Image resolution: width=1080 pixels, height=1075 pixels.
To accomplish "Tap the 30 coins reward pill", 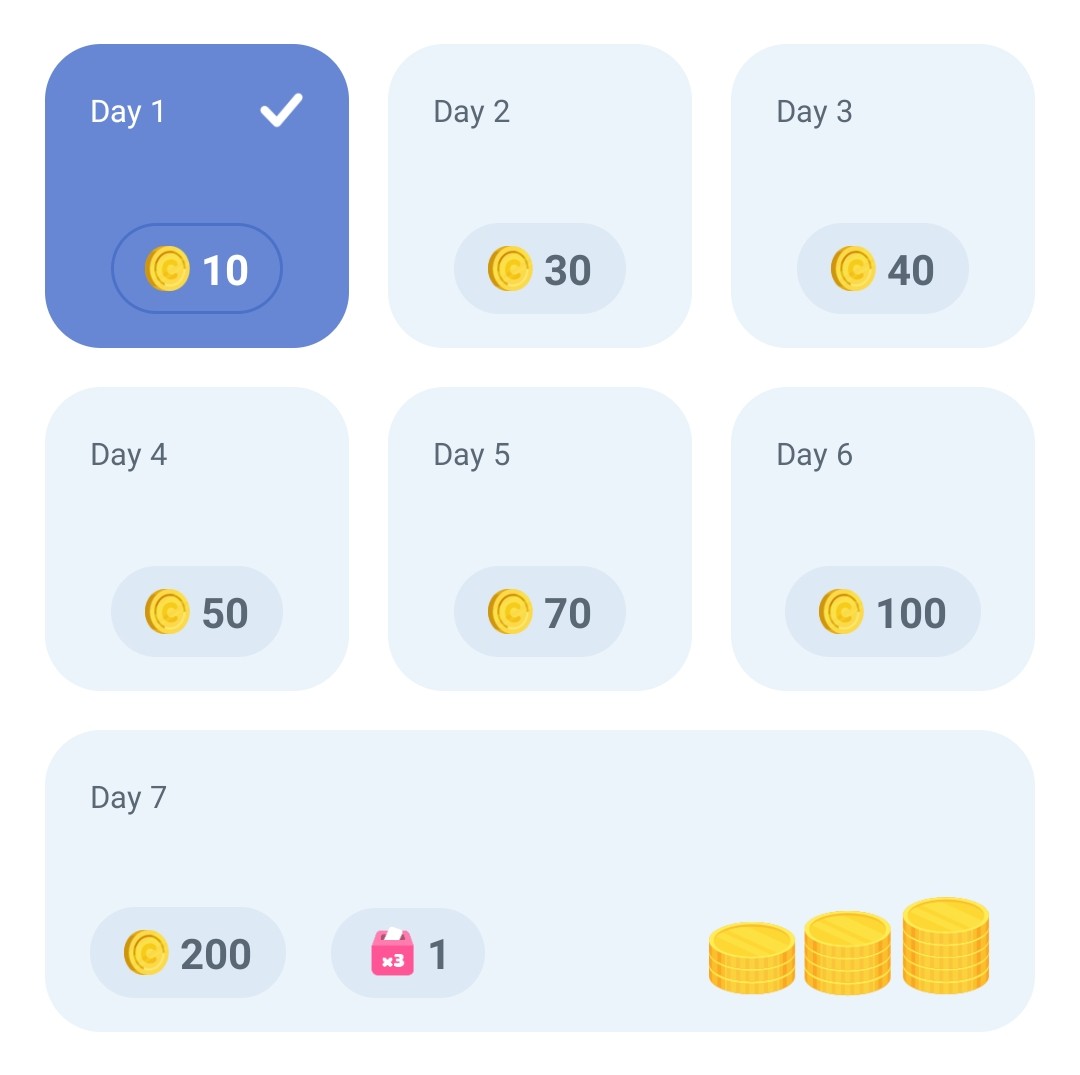I will click(540, 269).
